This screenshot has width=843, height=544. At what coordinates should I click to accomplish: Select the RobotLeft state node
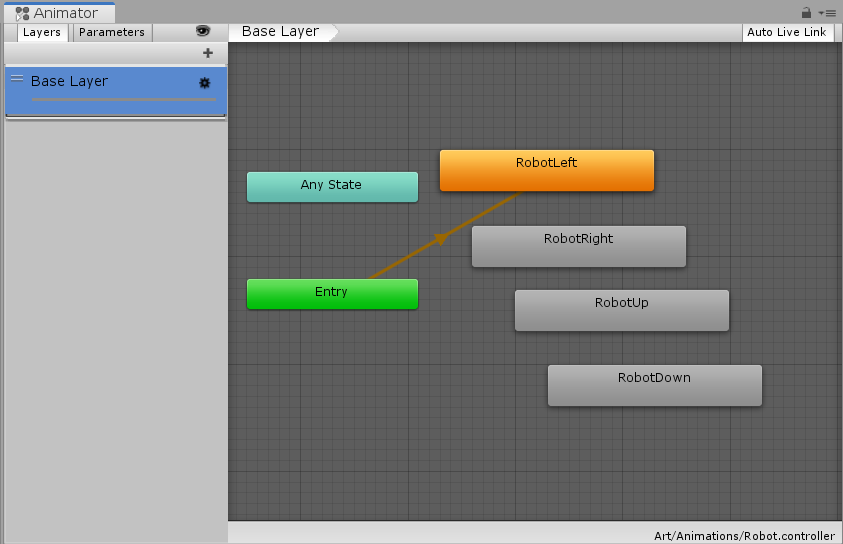(x=546, y=170)
